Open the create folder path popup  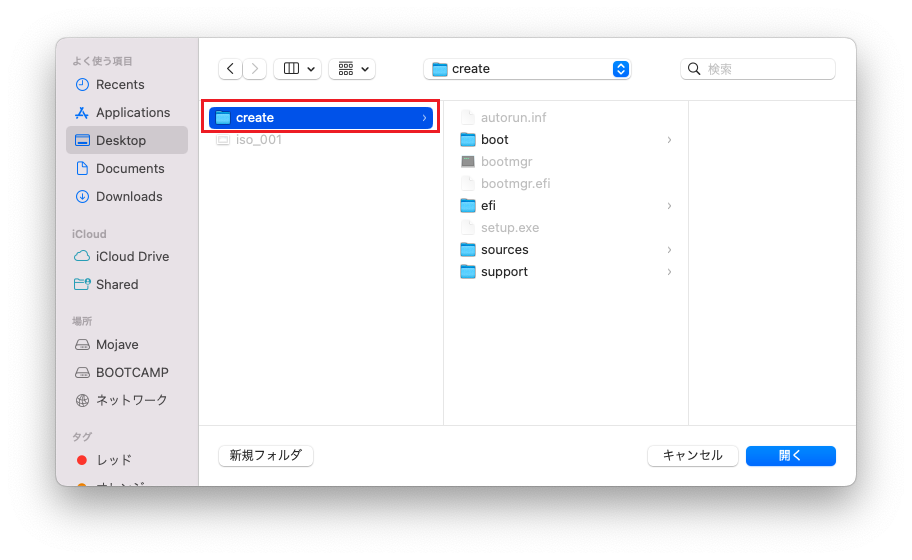tap(527, 69)
